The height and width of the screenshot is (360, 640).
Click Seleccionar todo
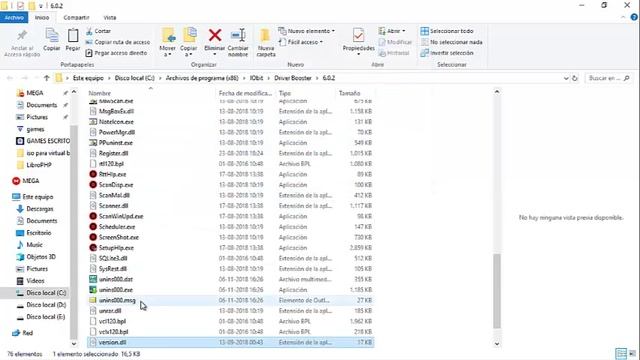447,31
